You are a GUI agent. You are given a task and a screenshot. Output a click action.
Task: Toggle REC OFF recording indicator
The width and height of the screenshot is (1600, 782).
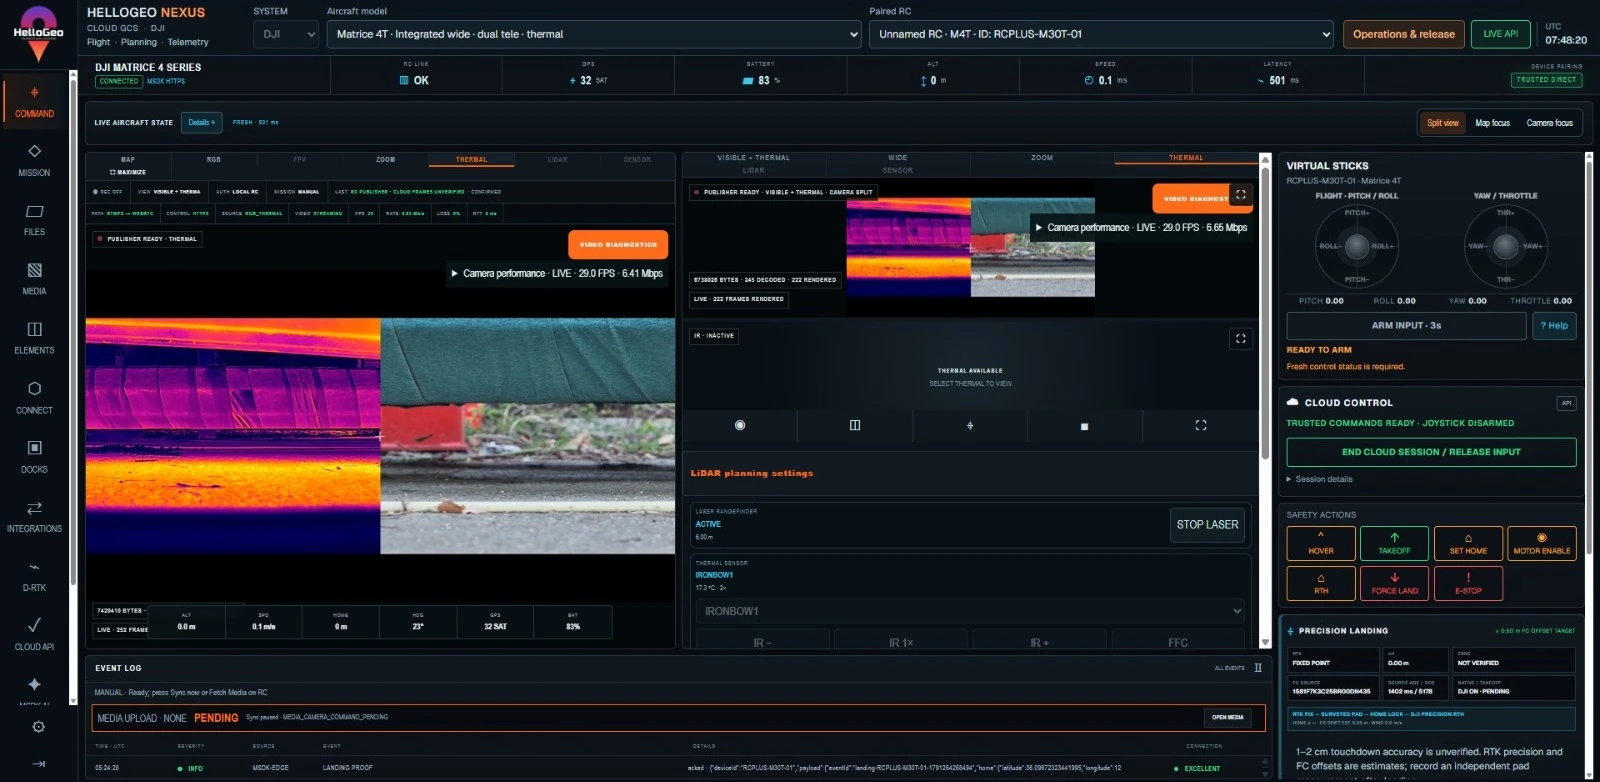[x=107, y=192]
